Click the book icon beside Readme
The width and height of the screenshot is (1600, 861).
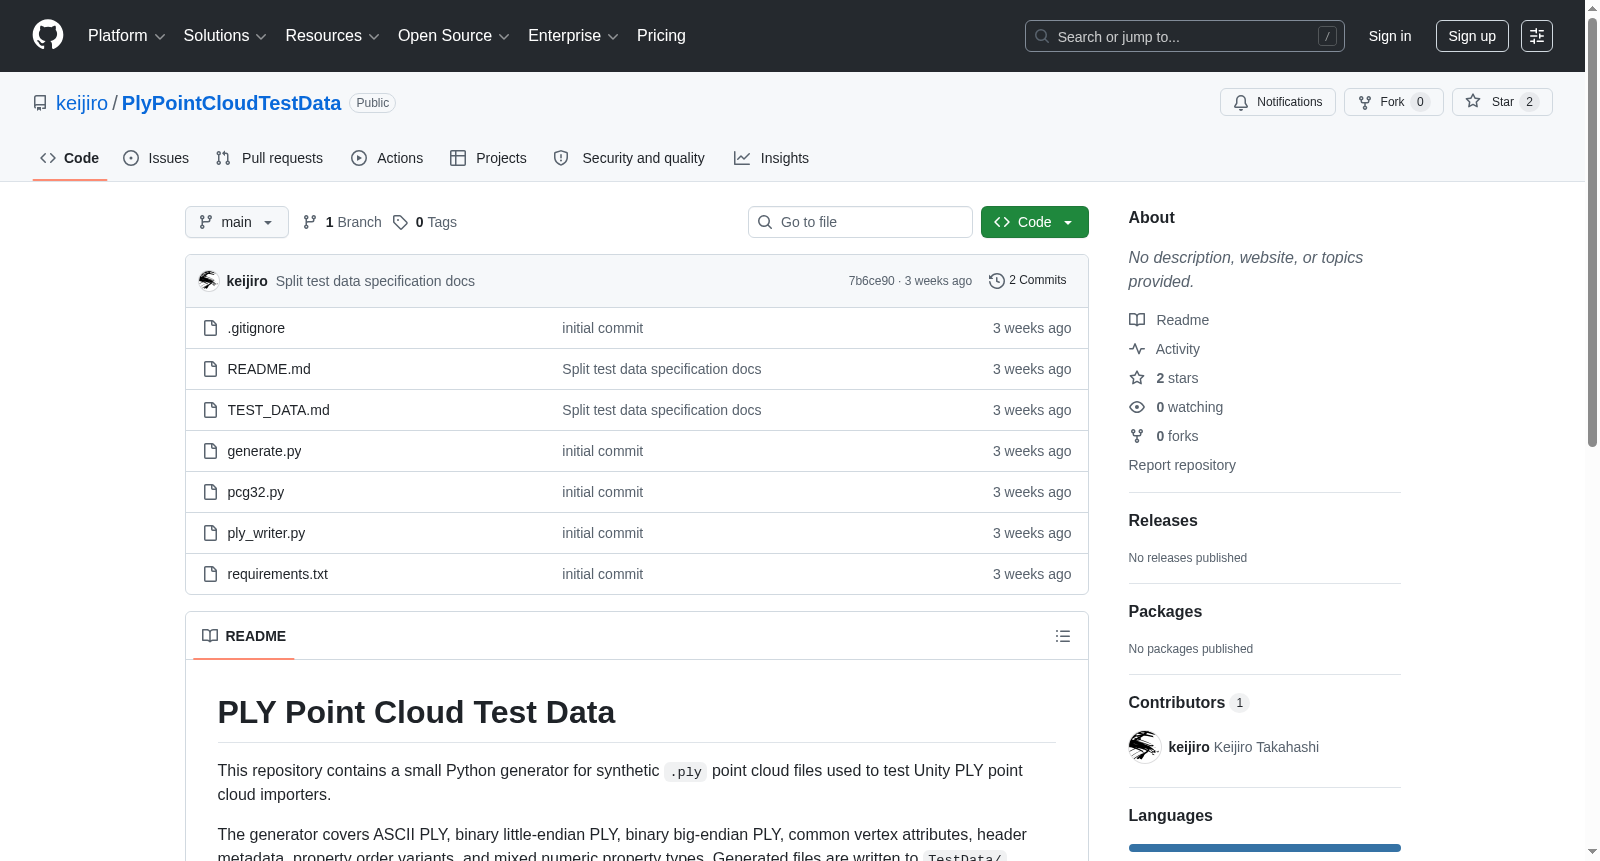pos(1137,320)
